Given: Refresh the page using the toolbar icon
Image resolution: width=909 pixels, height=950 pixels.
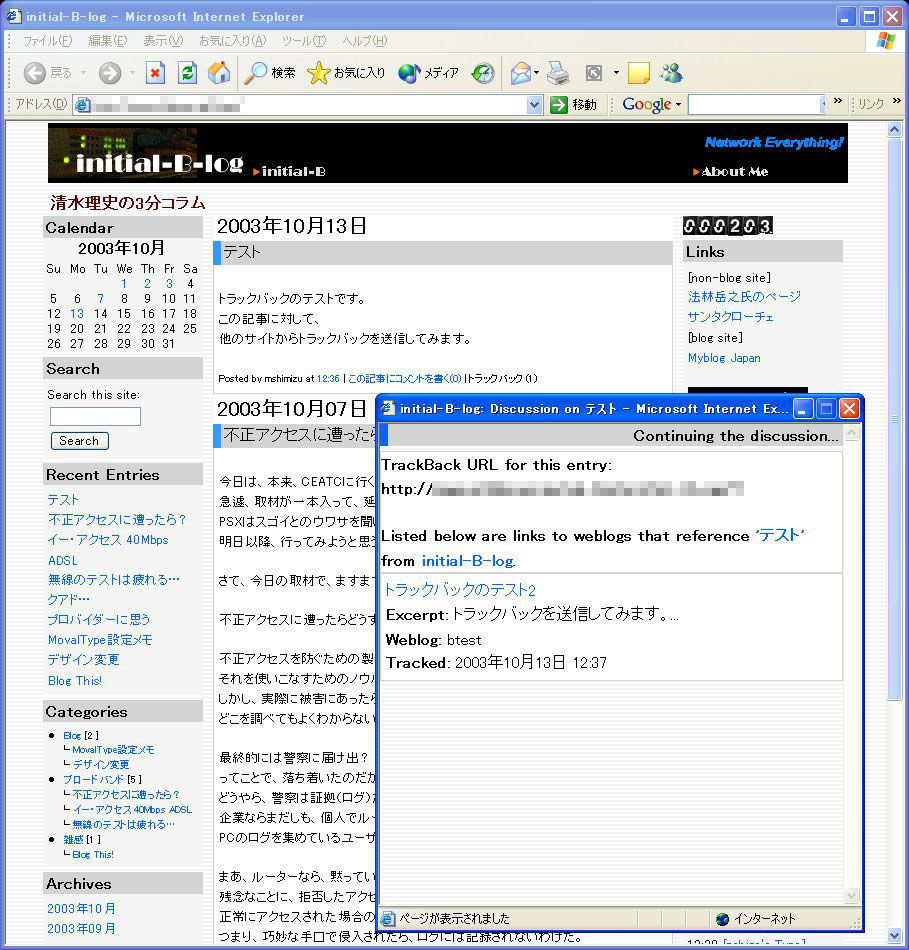Looking at the screenshot, I should [187, 73].
